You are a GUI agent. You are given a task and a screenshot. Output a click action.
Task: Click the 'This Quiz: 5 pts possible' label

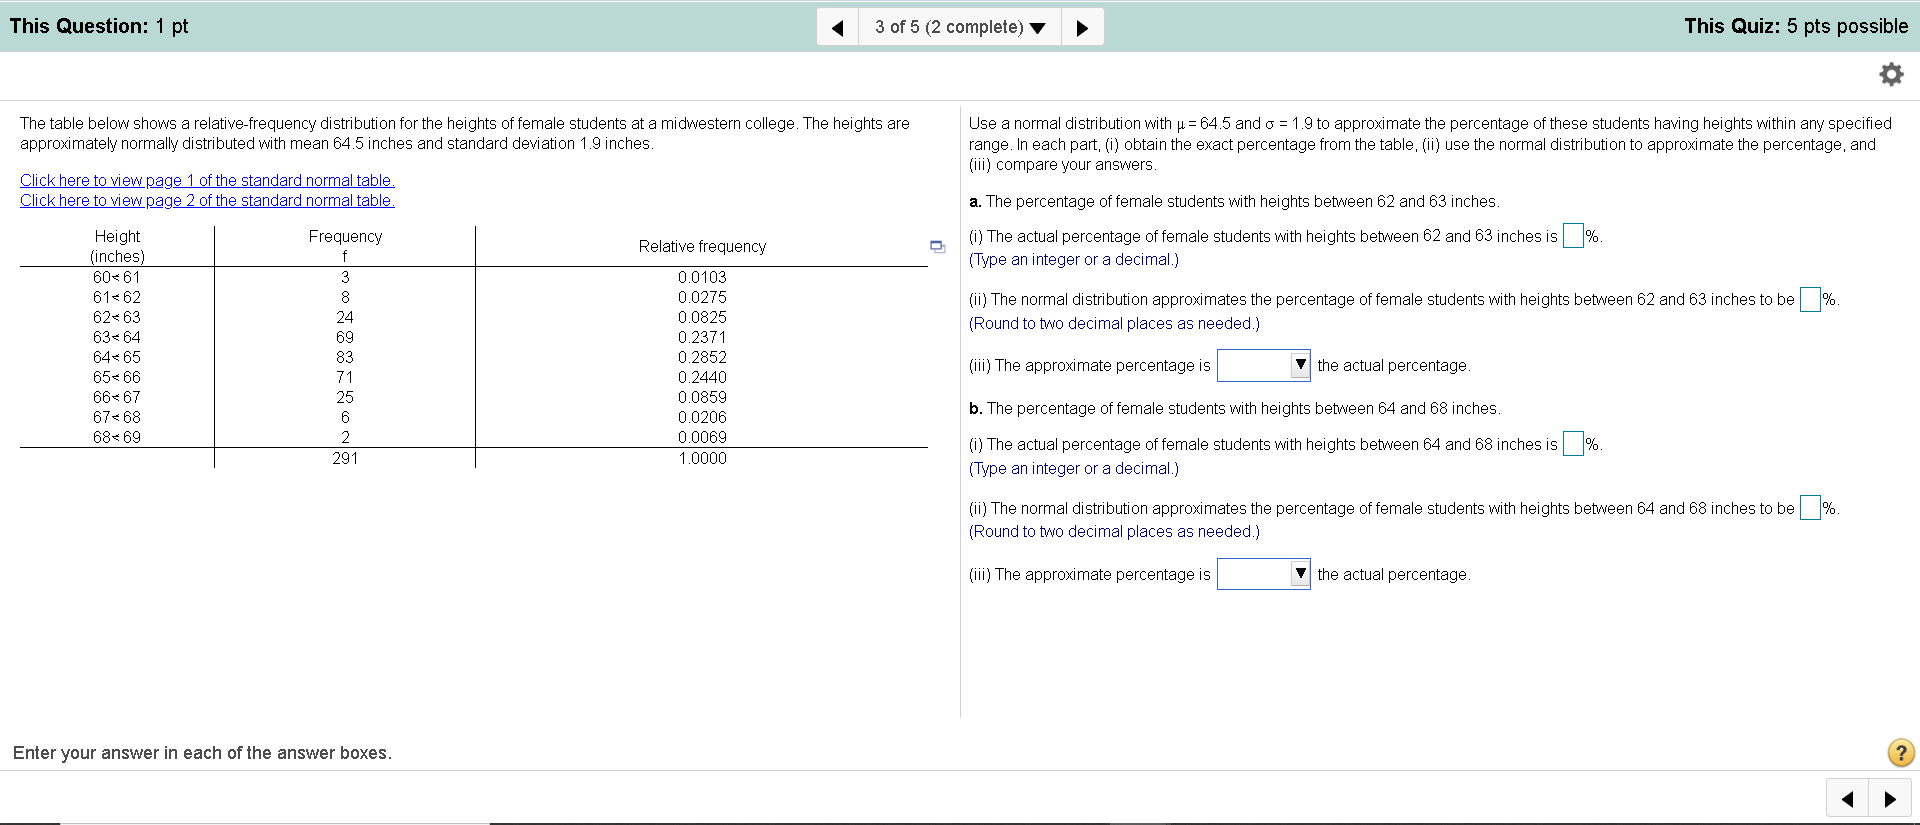click(x=1796, y=26)
